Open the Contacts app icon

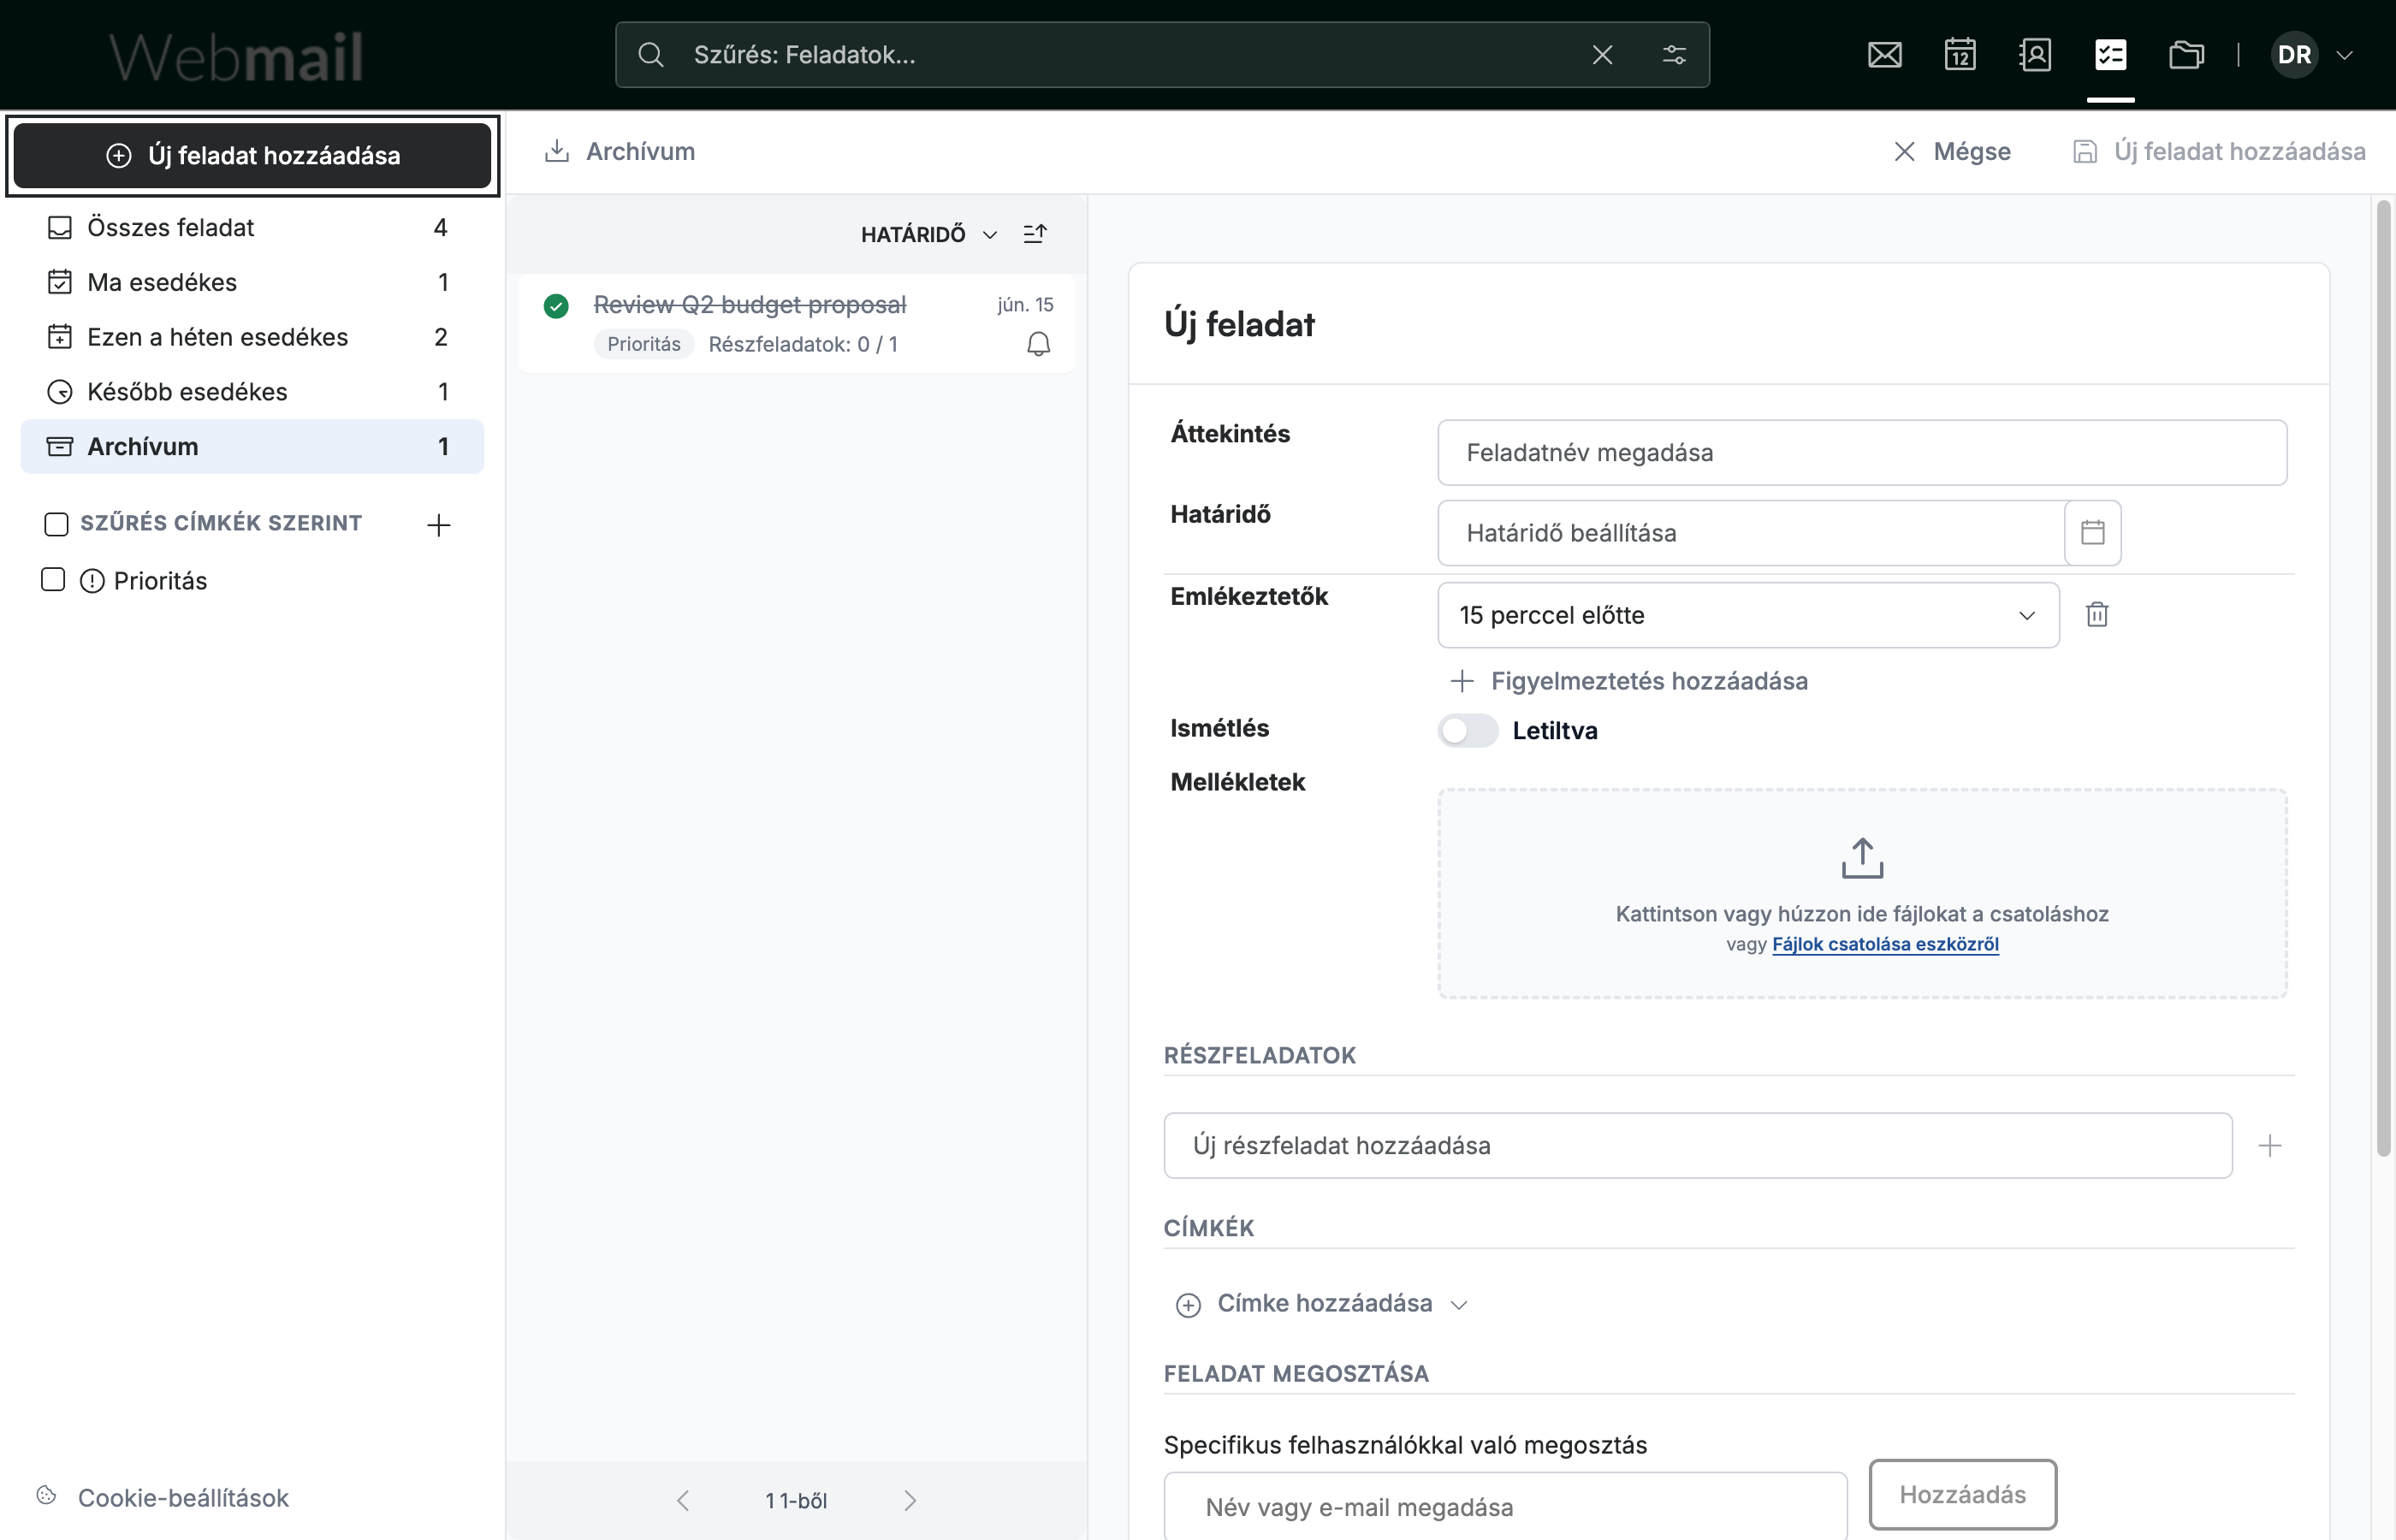click(x=2035, y=55)
